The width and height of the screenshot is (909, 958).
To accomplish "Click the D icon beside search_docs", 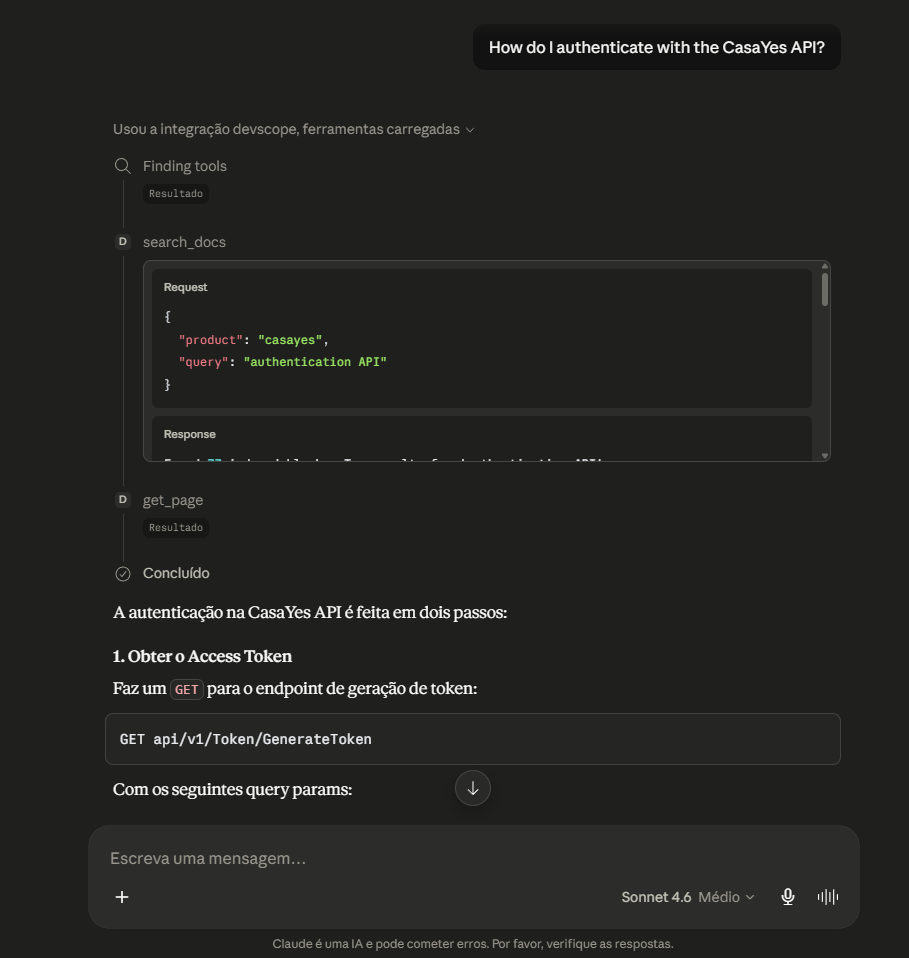I will (123, 242).
